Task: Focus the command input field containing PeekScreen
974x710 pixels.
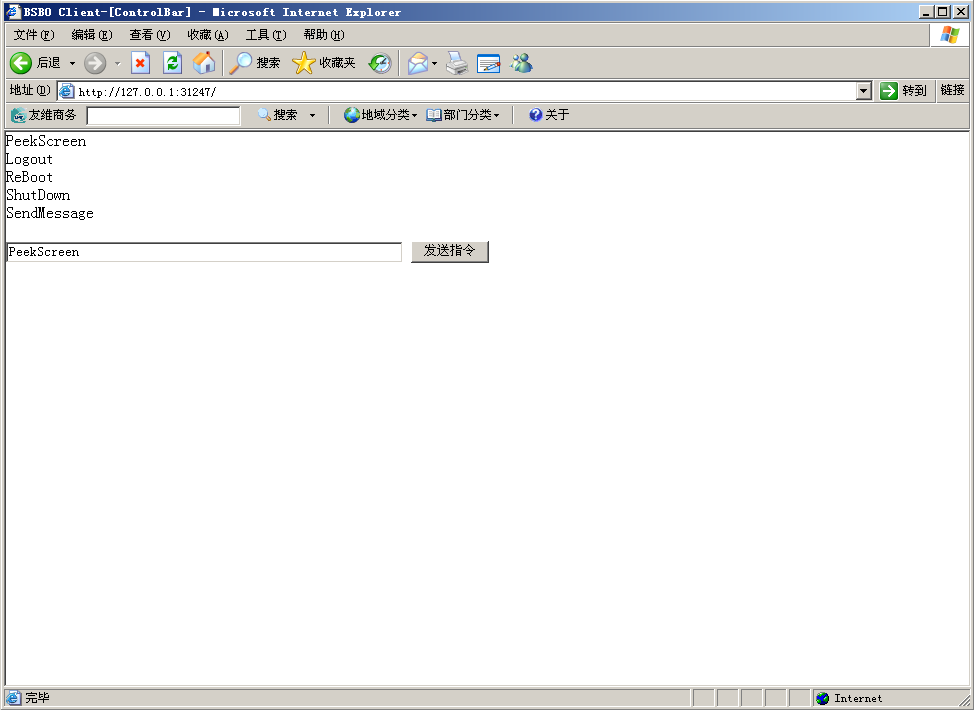Action: (x=204, y=252)
